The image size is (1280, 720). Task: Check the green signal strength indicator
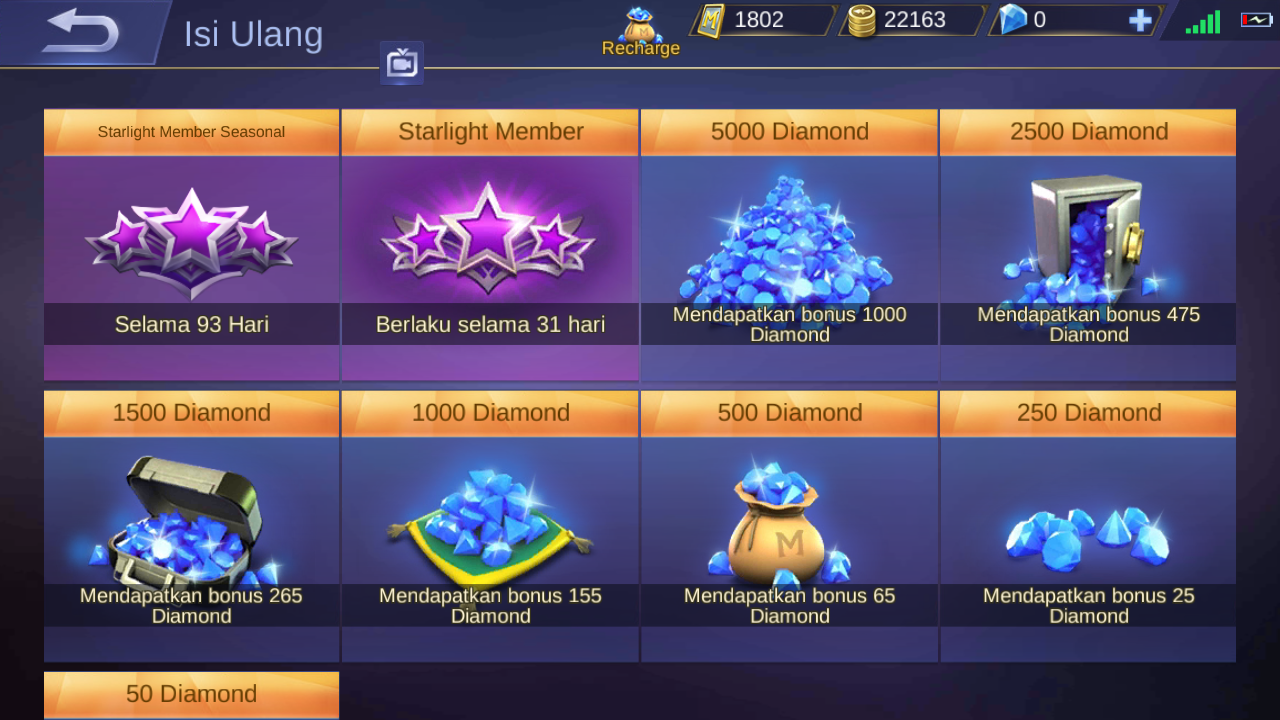pyautogui.click(x=1203, y=22)
